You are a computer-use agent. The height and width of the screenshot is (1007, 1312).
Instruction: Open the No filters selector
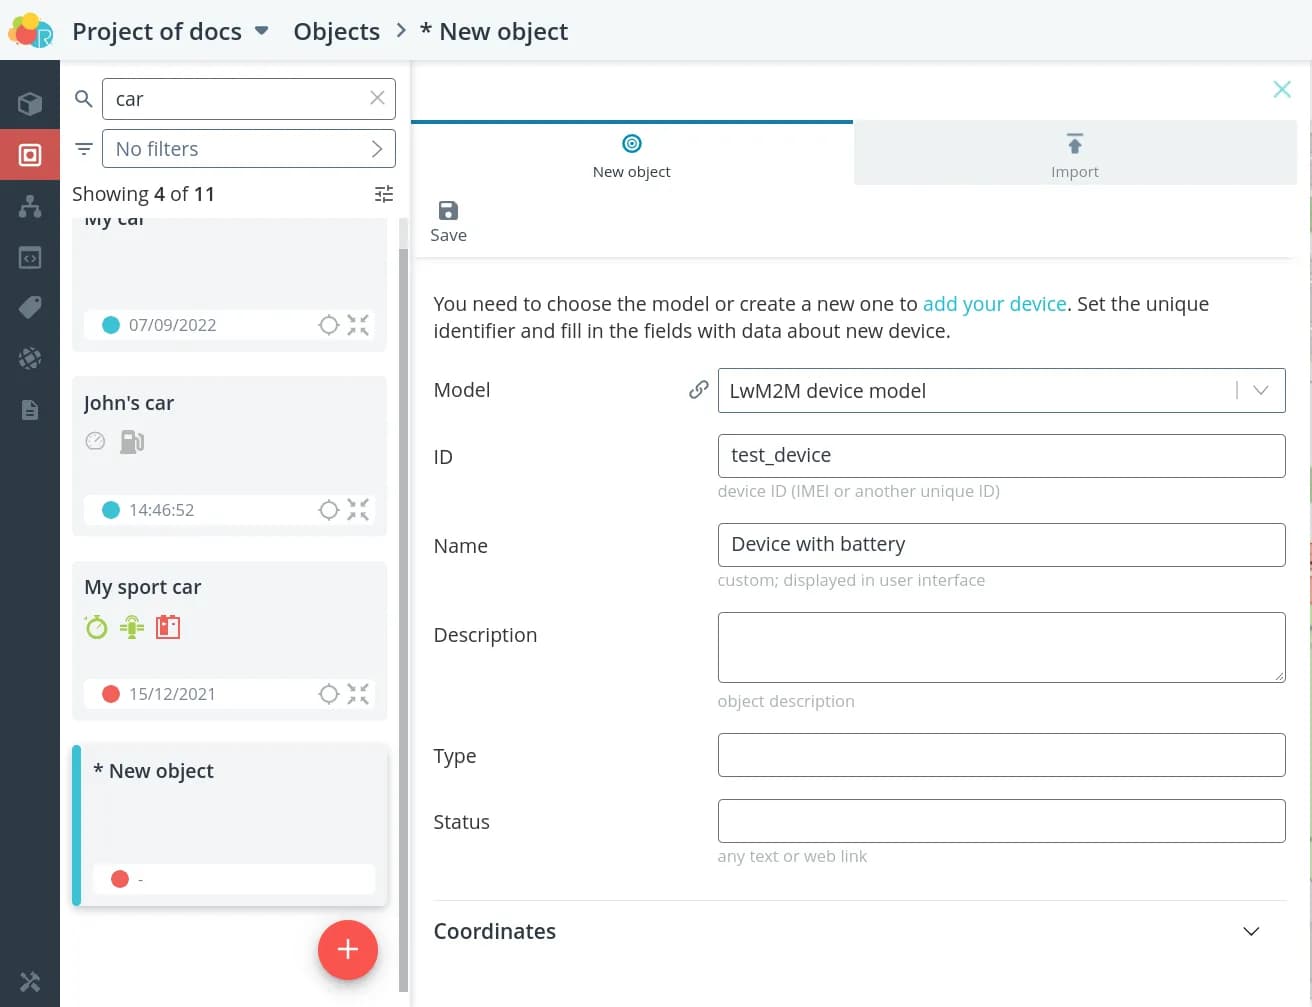pos(249,149)
